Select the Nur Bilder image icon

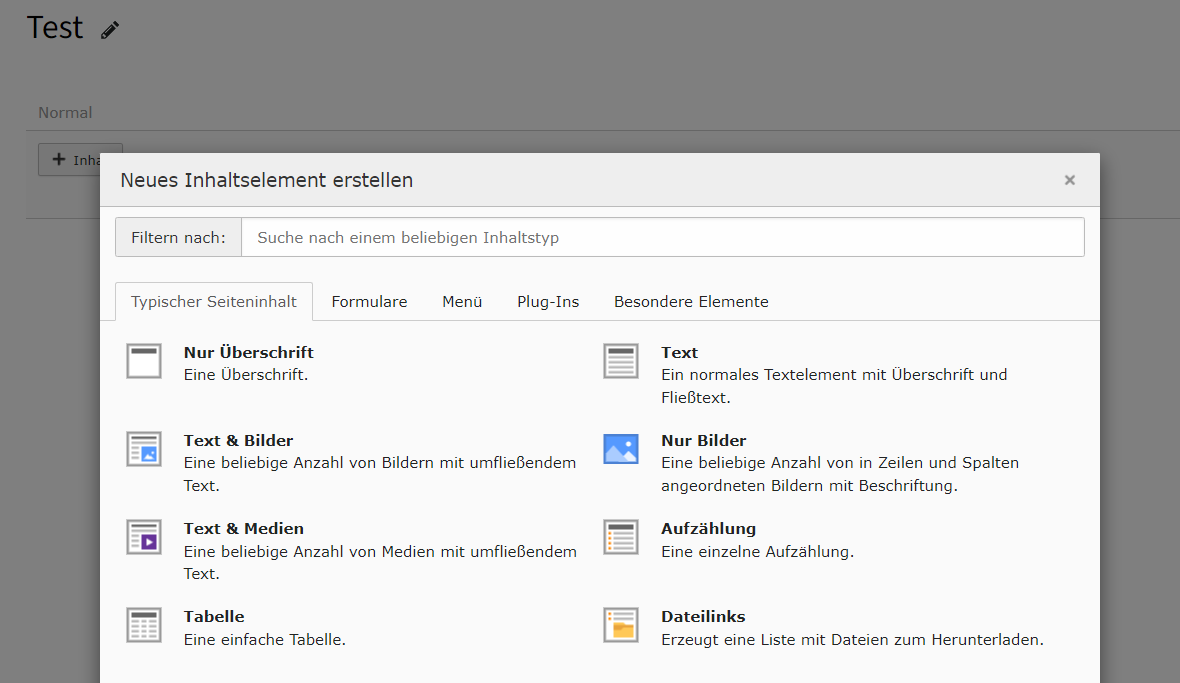coord(621,449)
